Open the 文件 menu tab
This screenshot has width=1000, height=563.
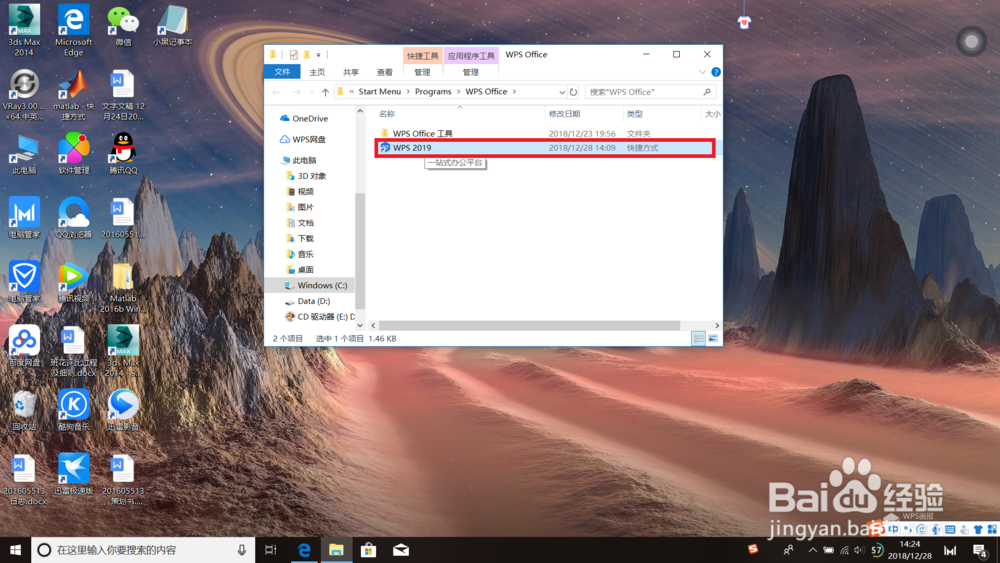pyautogui.click(x=282, y=72)
